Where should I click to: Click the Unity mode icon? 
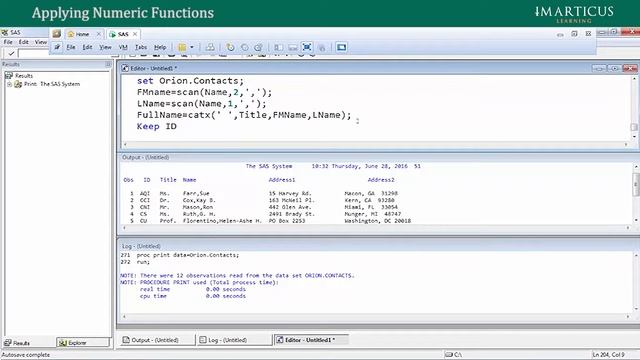click(322, 47)
